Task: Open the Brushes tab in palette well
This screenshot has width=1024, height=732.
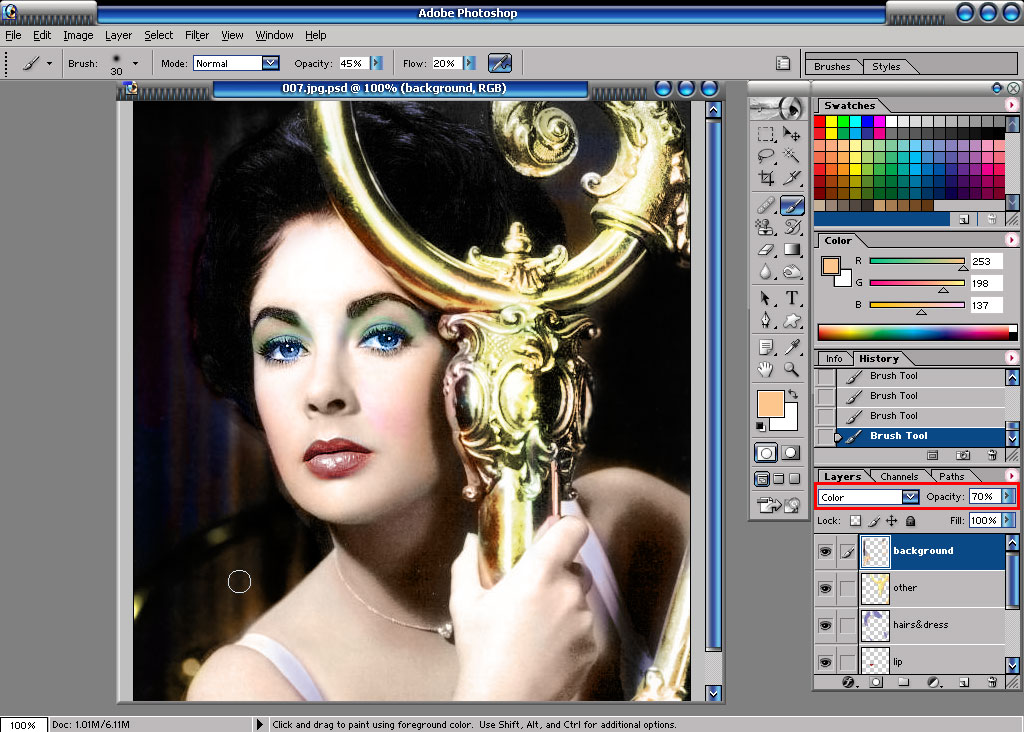Action: tap(832, 67)
